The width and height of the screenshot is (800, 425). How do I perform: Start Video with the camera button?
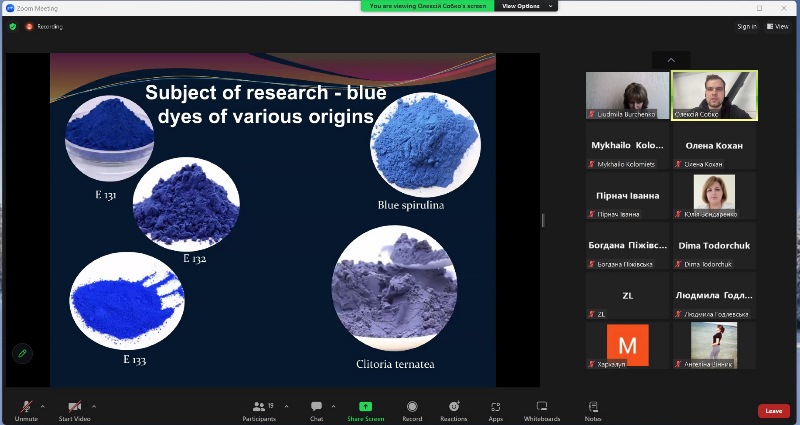[x=74, y=408]
